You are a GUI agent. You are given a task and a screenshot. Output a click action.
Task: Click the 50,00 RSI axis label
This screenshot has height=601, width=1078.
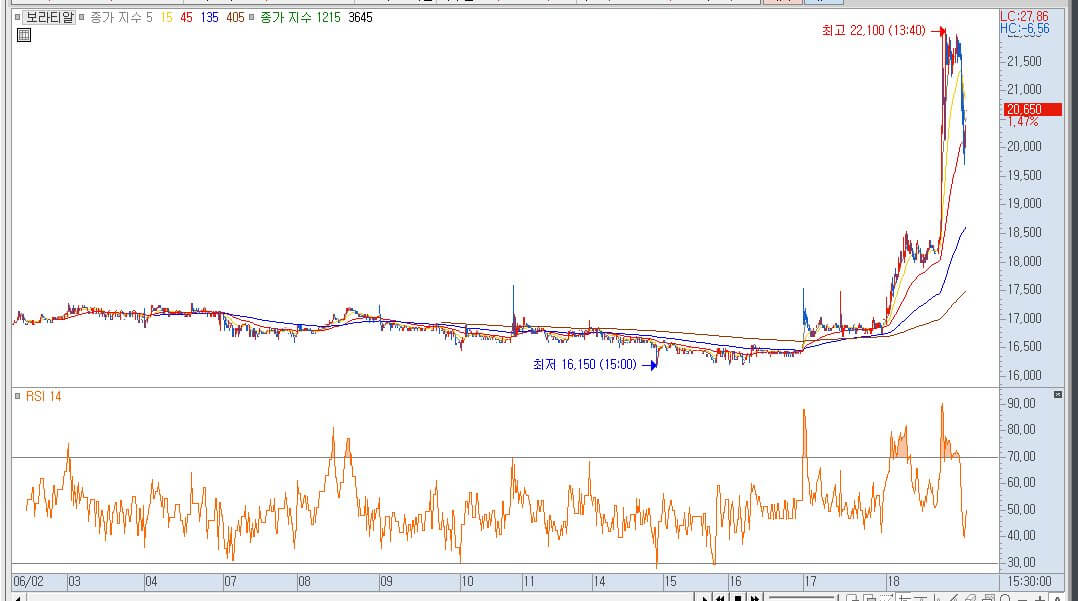click(1022, 510)
